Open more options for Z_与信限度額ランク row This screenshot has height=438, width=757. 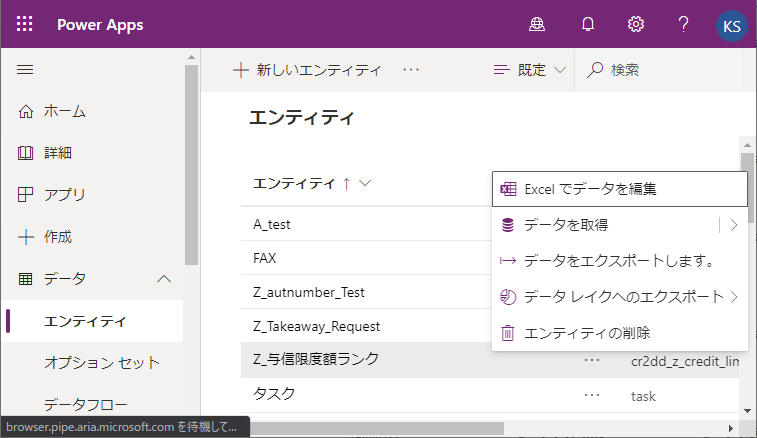[x=592, y=360]
